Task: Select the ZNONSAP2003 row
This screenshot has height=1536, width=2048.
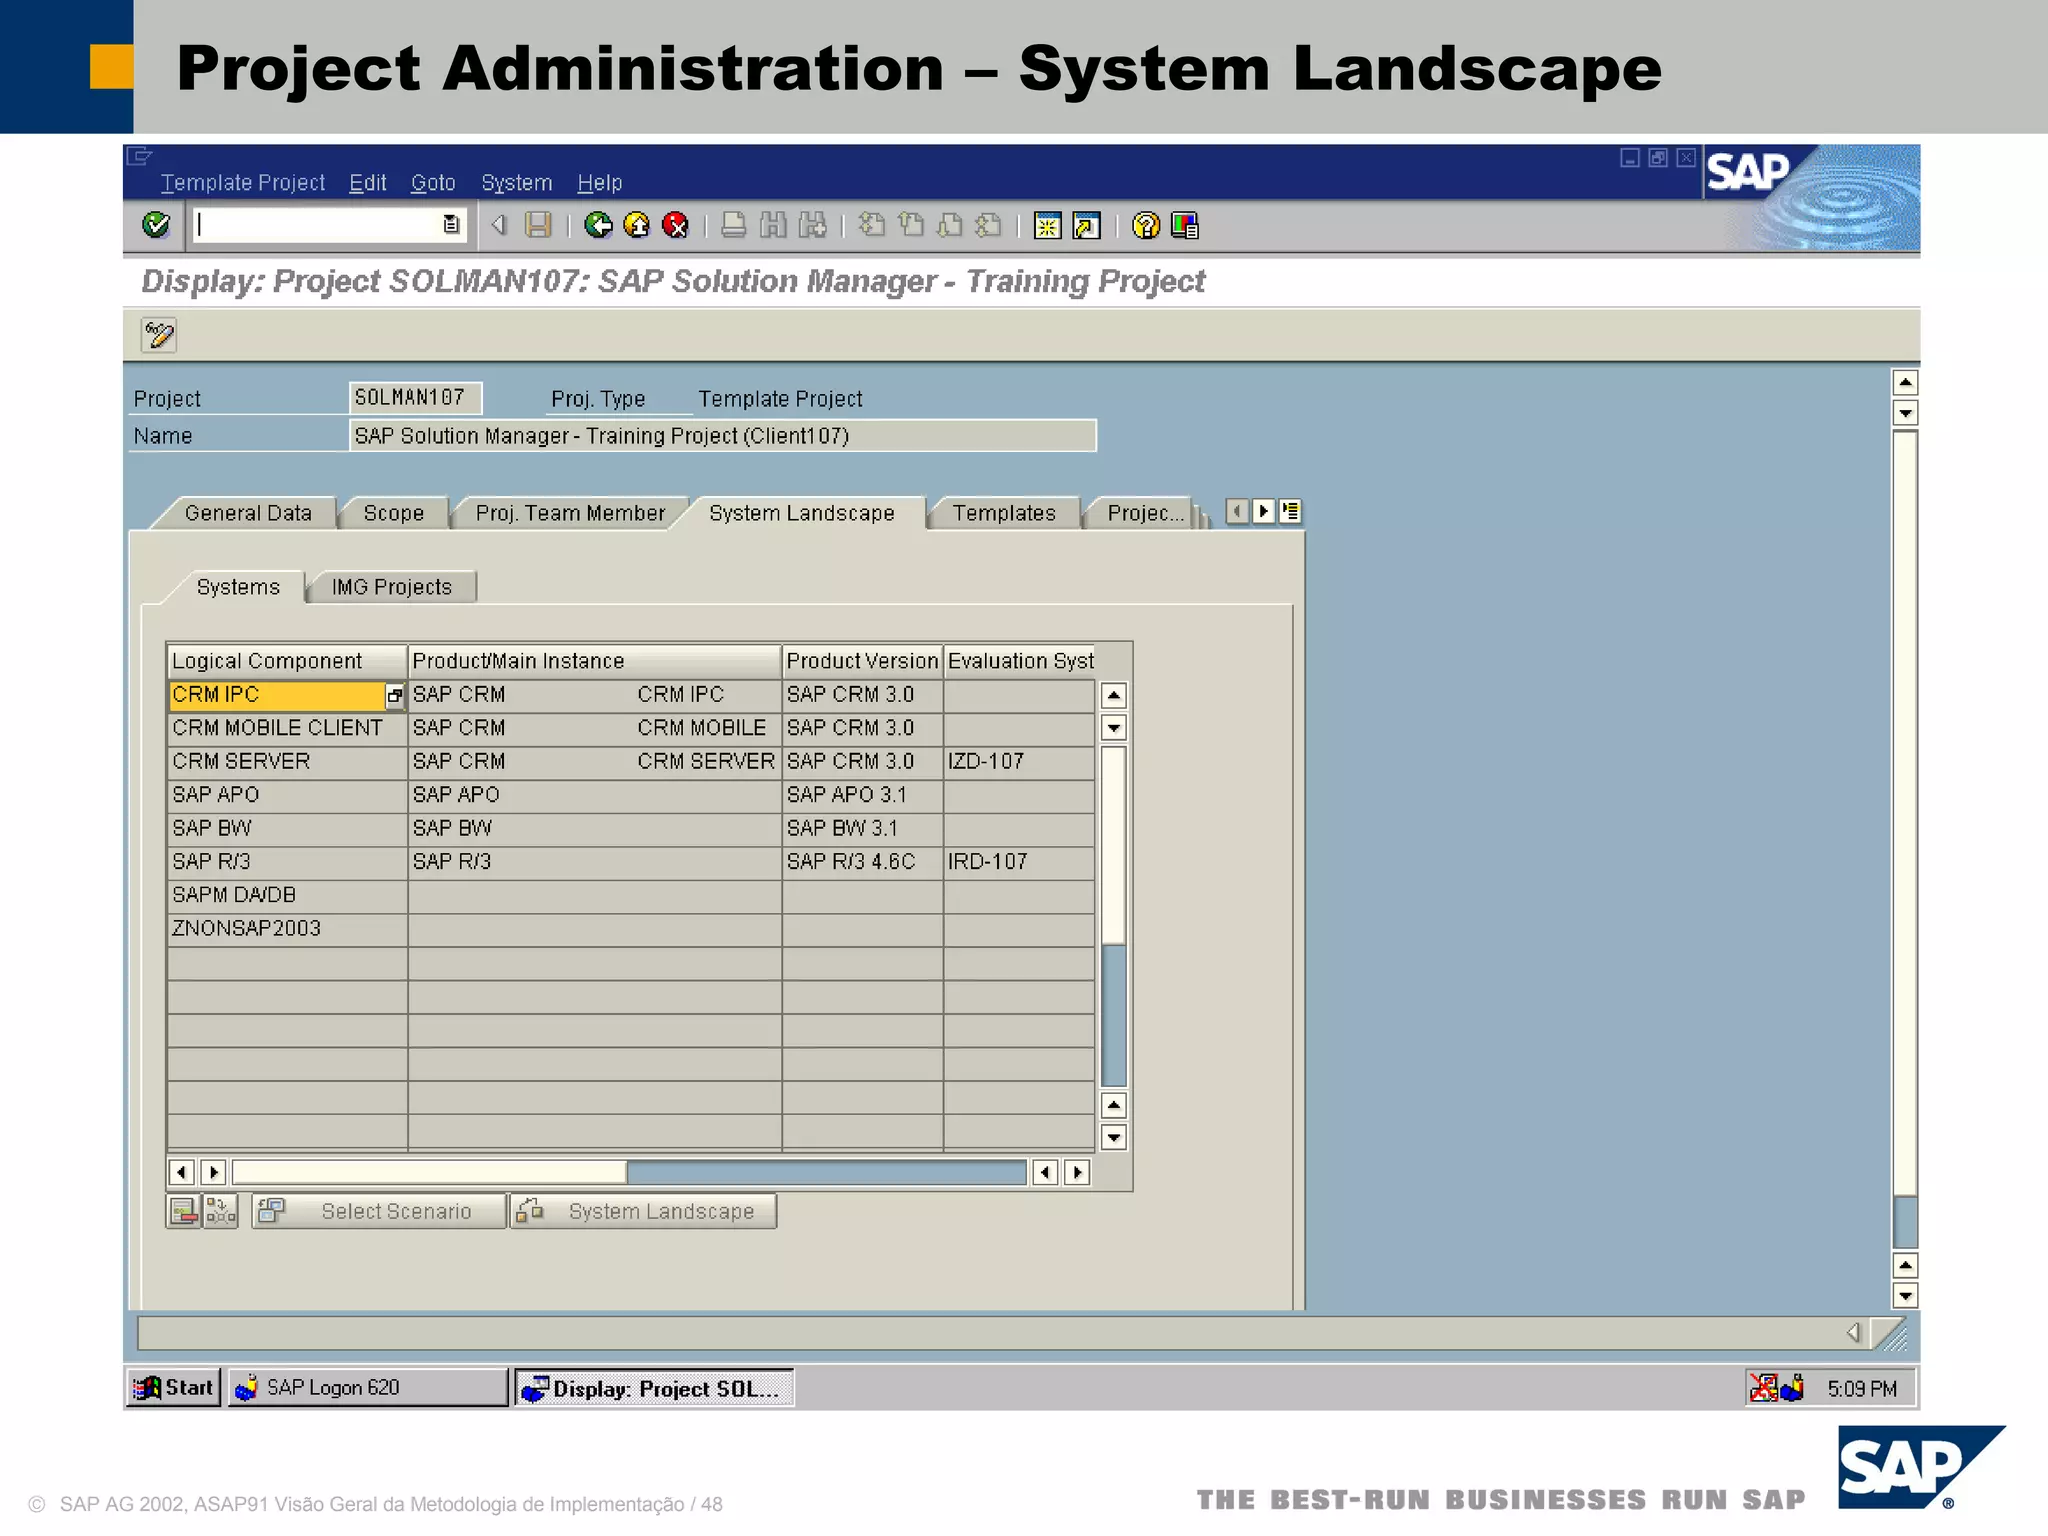Action: 287,928
